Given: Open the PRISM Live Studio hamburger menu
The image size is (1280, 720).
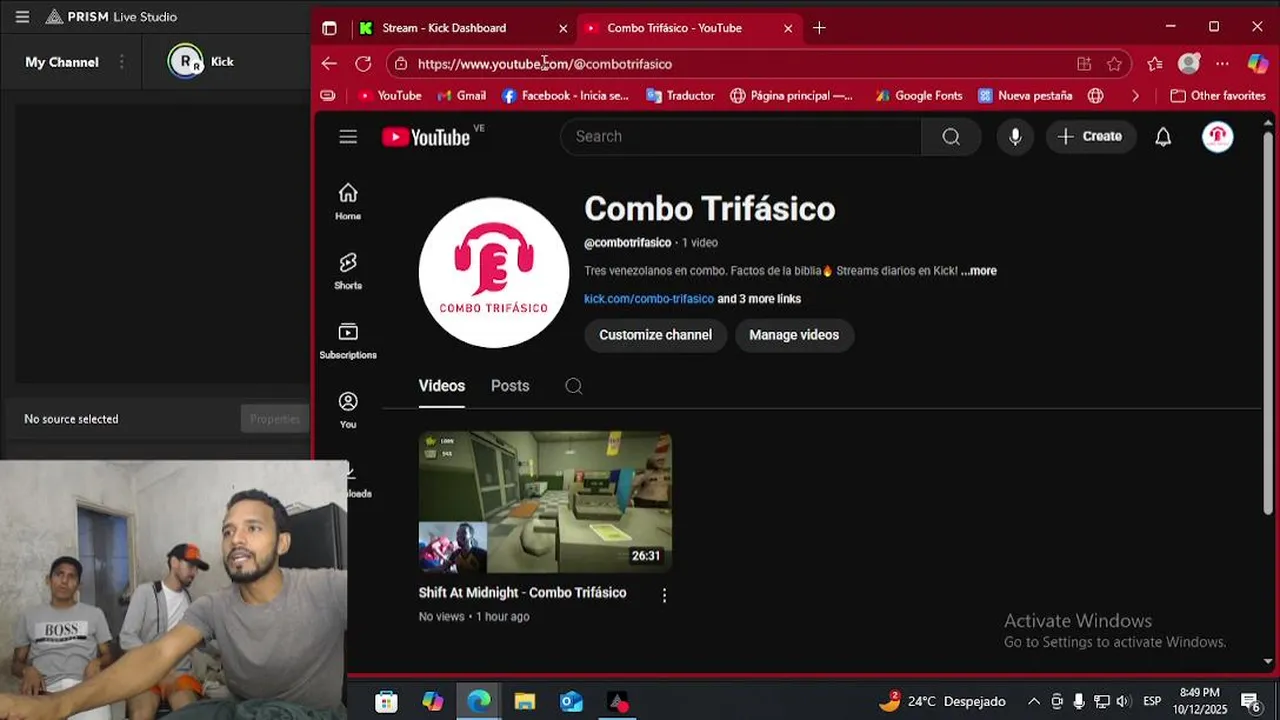Looking at the screenshot, I should pyautogui.click(x=22, y=17).
